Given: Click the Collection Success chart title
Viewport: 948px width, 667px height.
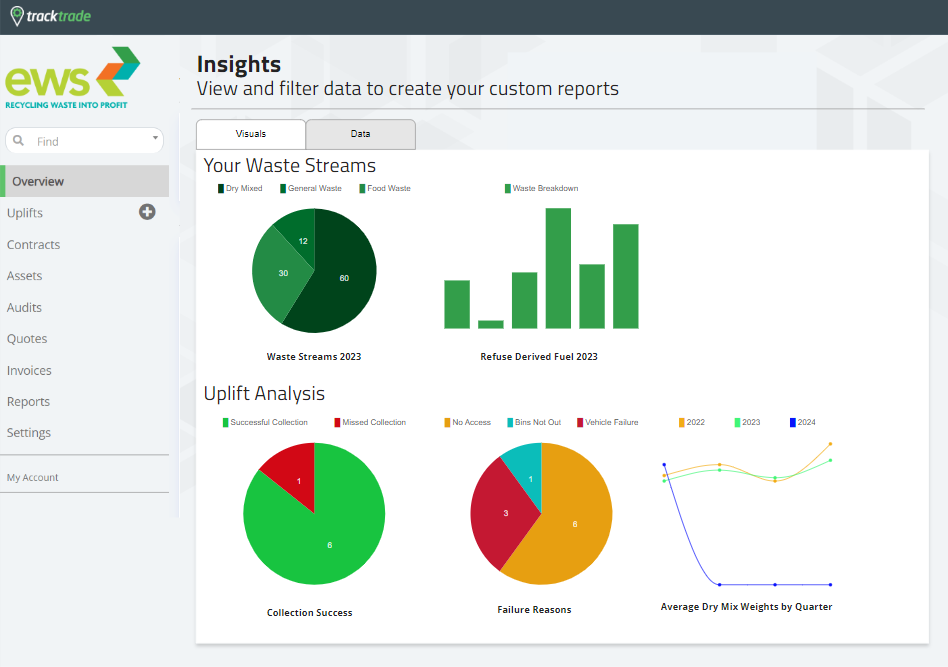Looking at the screenshot, I should [310, 613].
